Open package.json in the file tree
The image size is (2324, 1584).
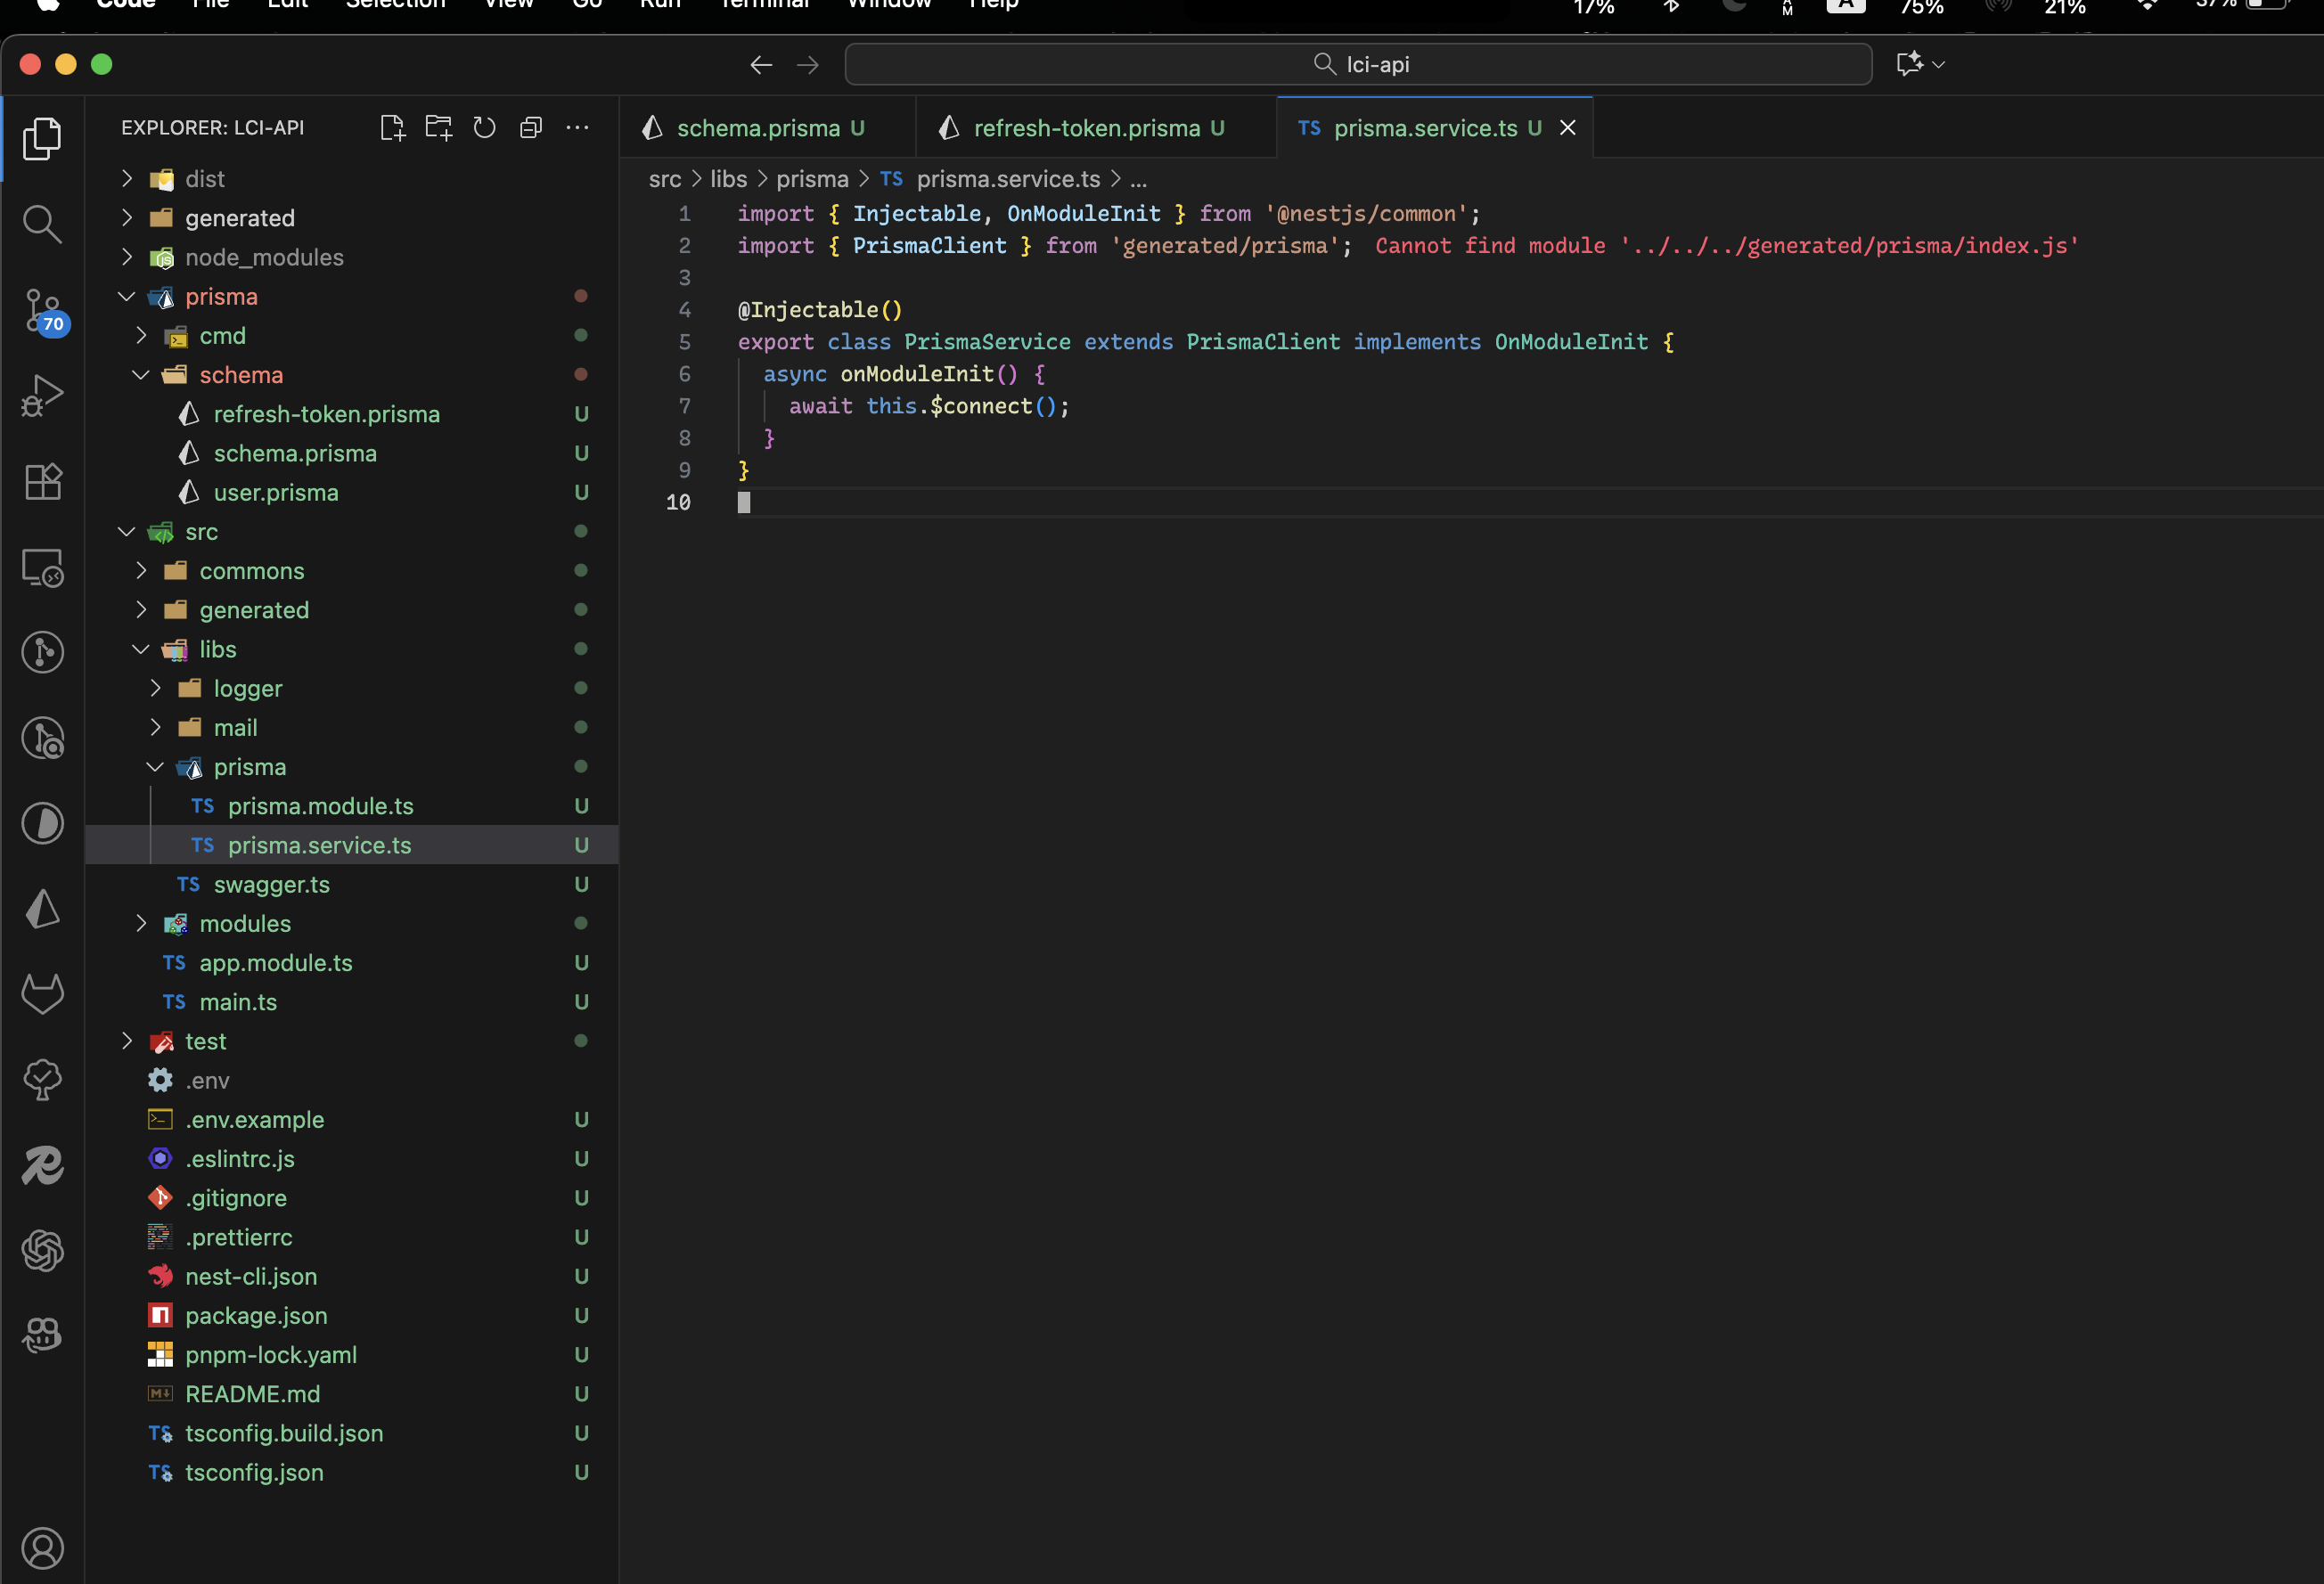click(x=256, y=1315)
